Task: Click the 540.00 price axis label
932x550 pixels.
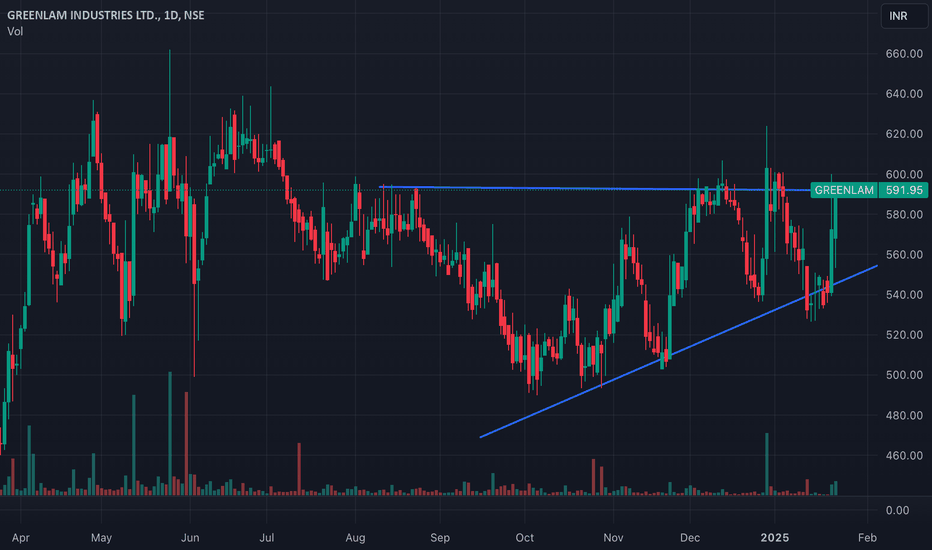Action: [x=903, y=295]
